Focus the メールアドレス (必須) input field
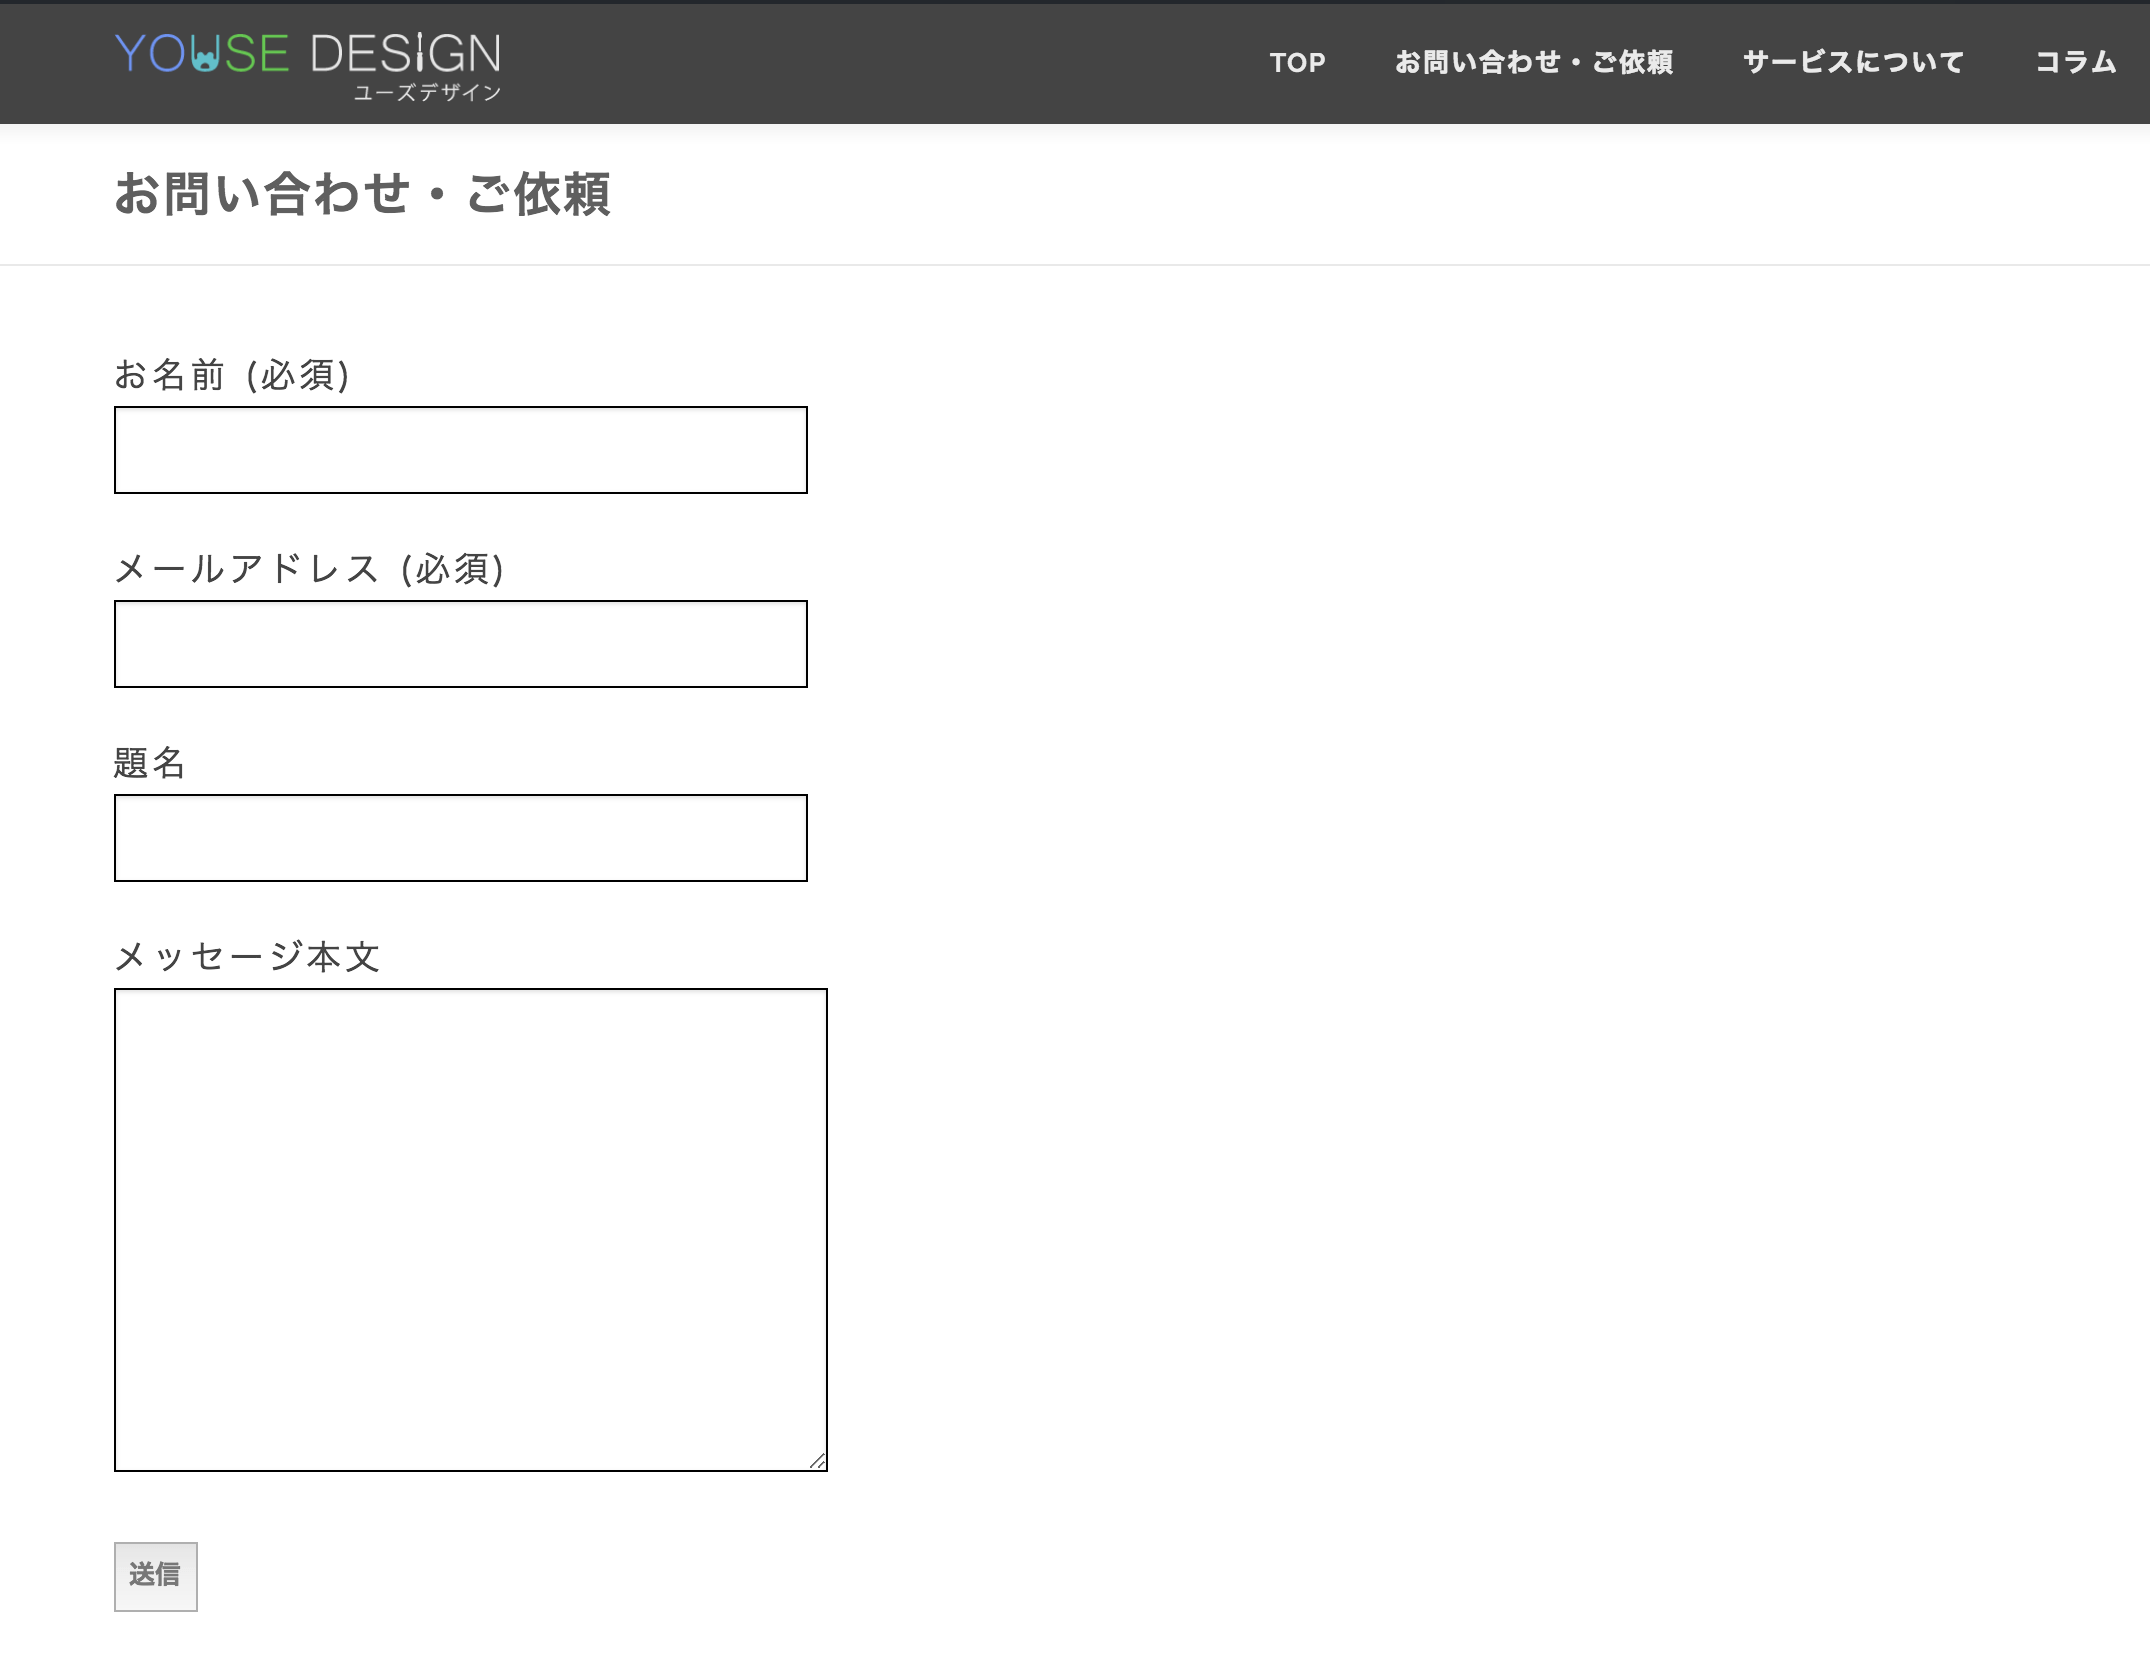The image size is (2150, 1678). coord(461,644)
